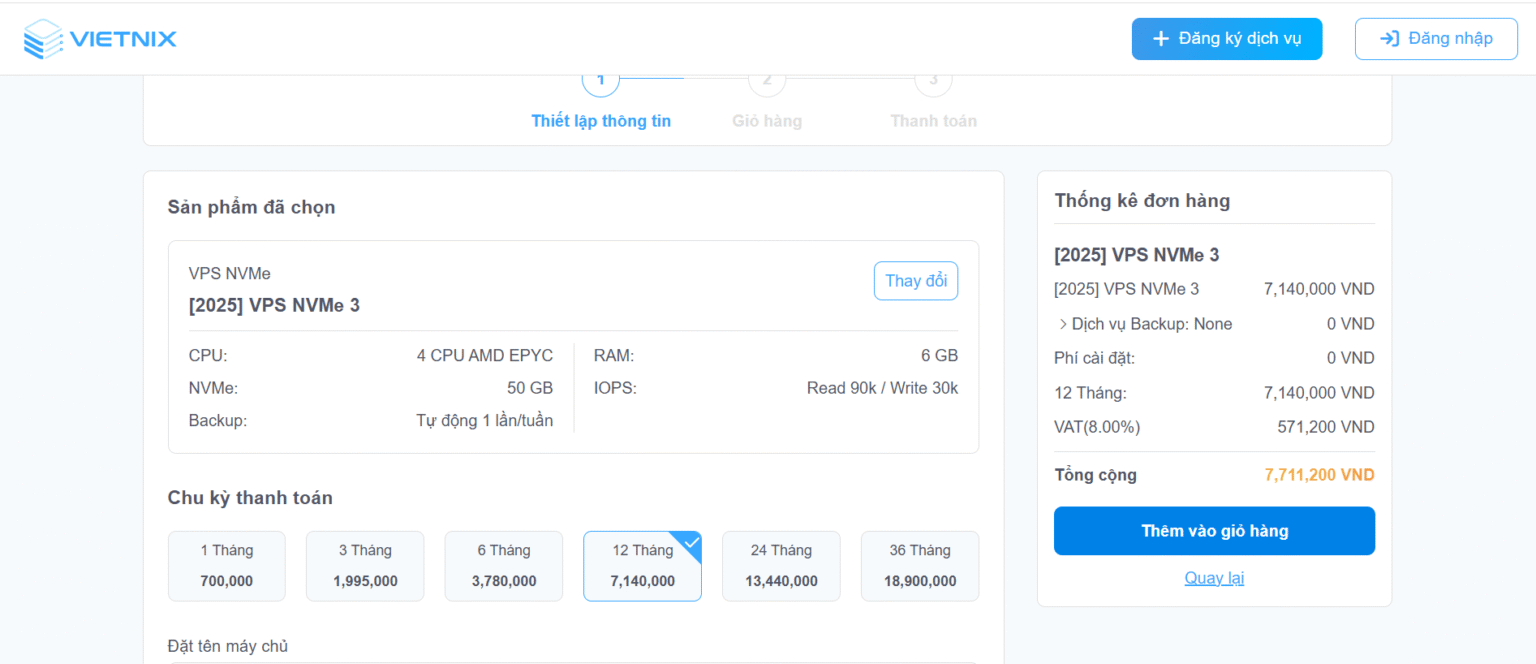Click the plus icon in Đăng ký dịch vụ

click(1161, 39)
